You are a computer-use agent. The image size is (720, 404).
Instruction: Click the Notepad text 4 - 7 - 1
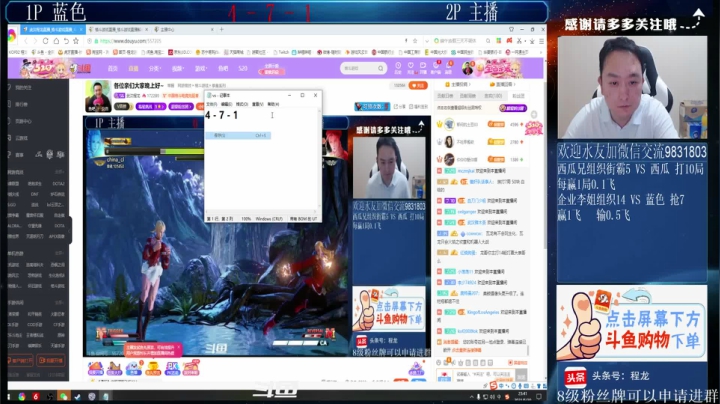[x=221, y=115]
